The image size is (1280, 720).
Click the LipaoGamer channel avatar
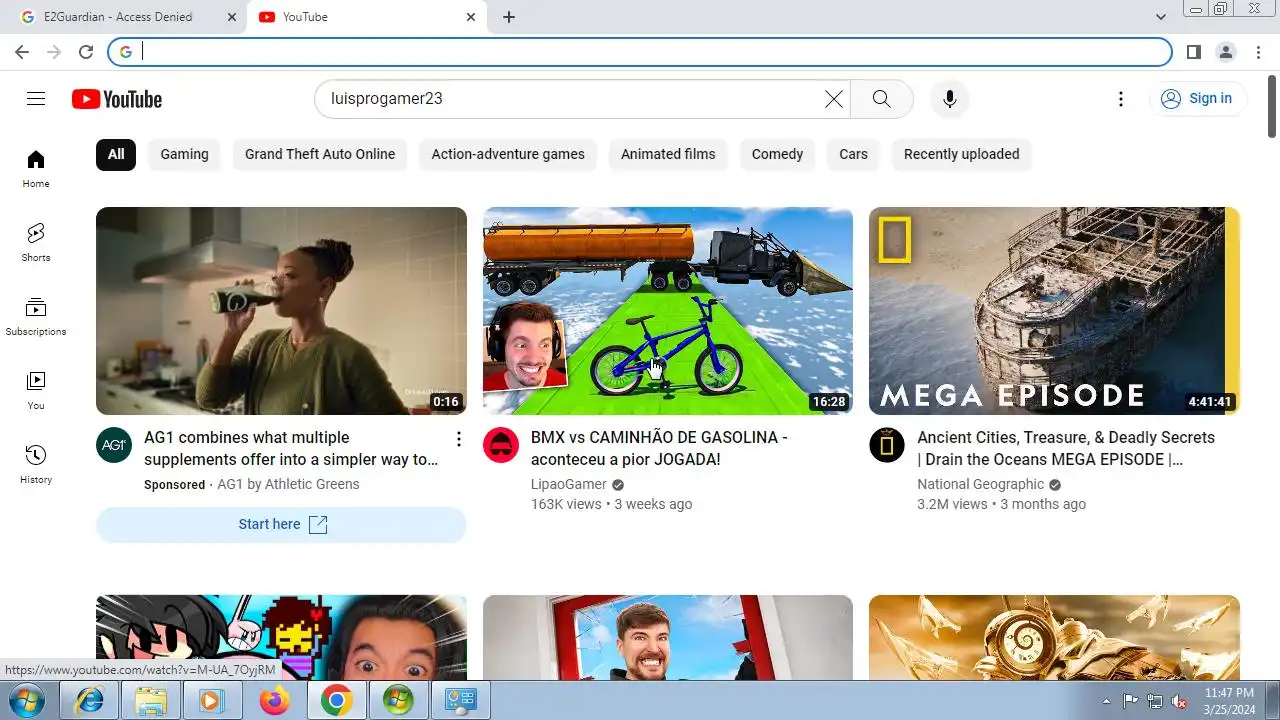tap(501, 445)
